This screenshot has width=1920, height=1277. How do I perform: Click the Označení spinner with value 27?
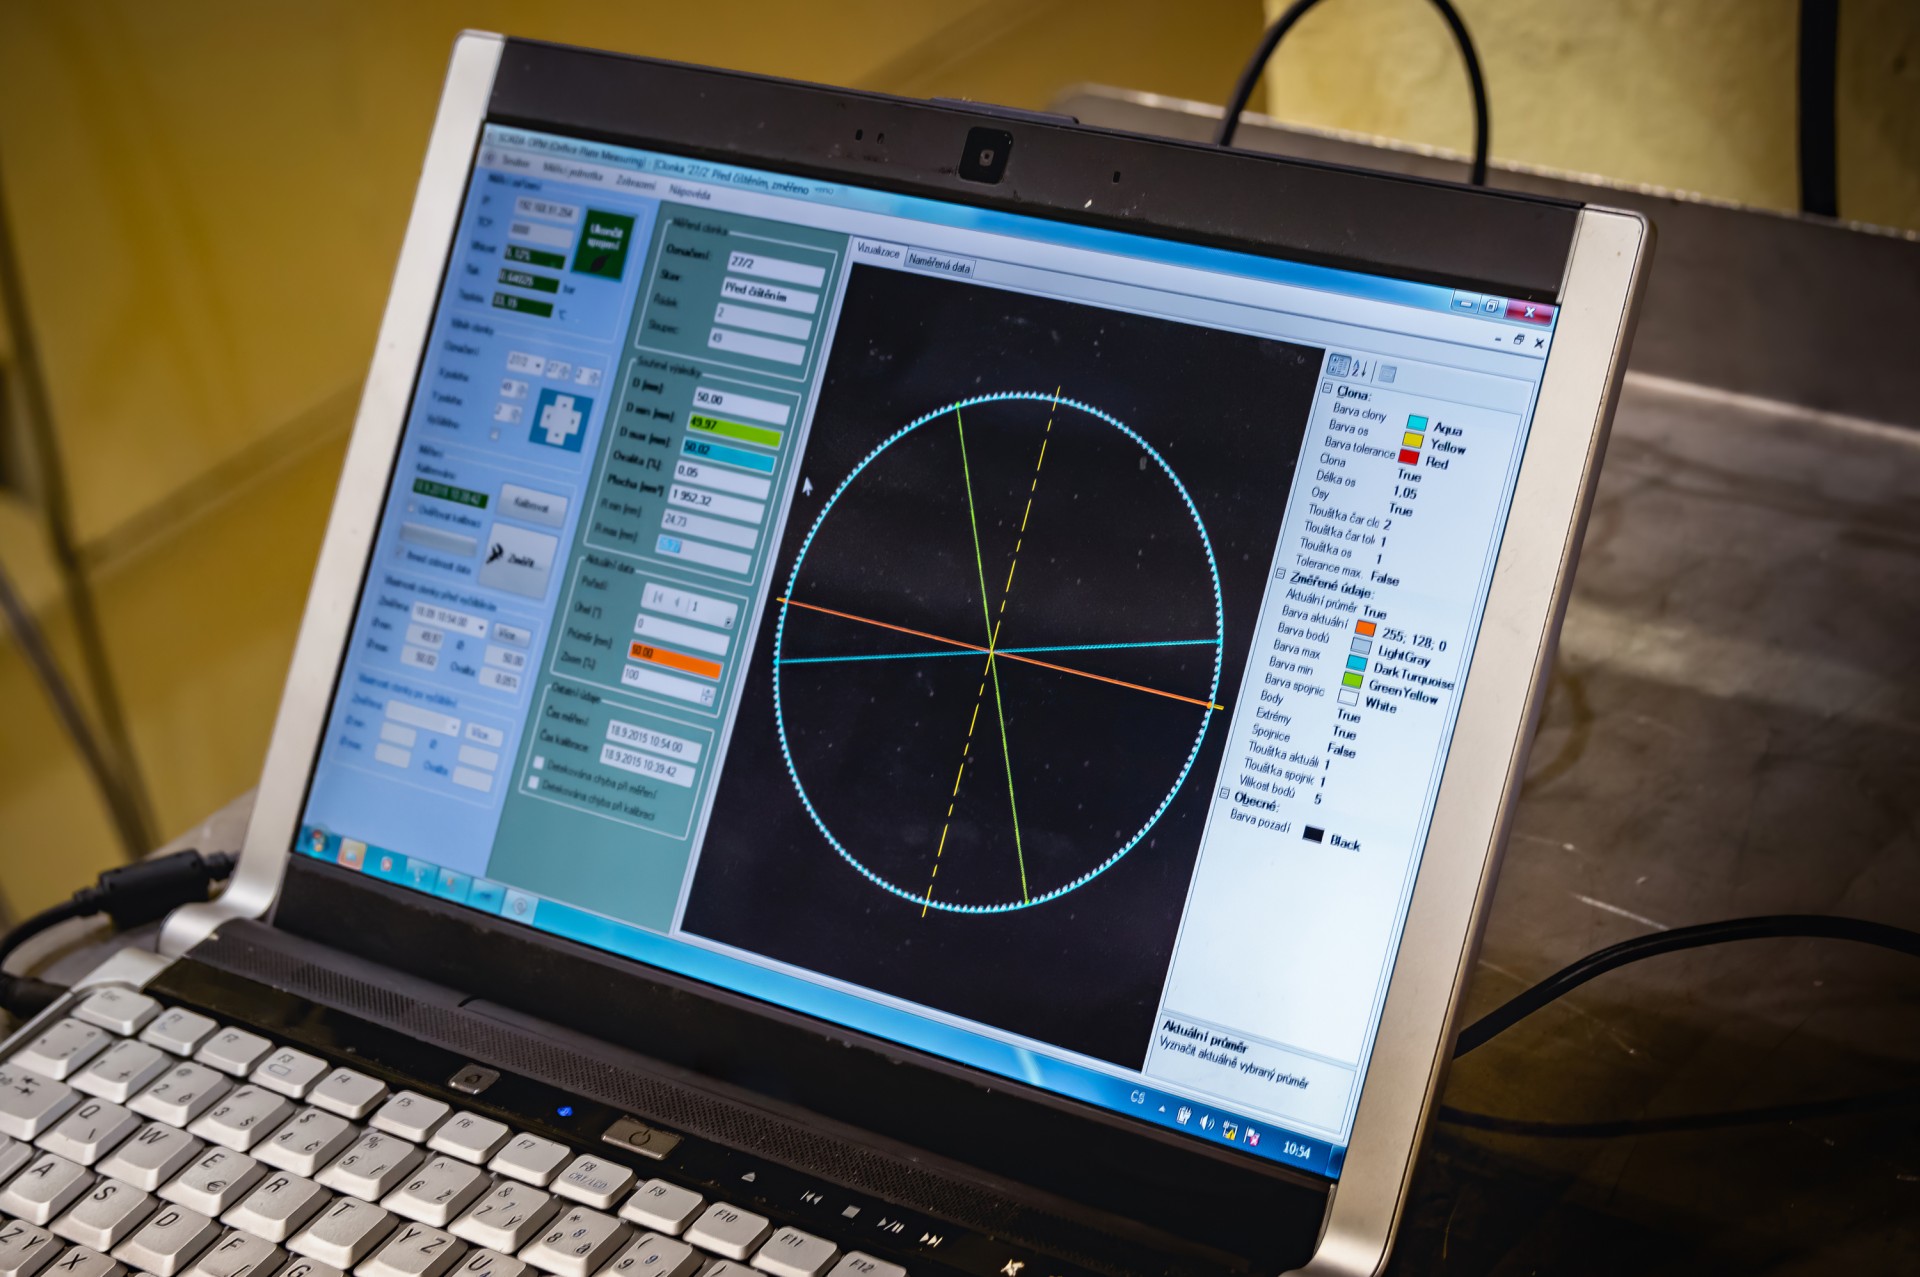click(x=559, y=370)
